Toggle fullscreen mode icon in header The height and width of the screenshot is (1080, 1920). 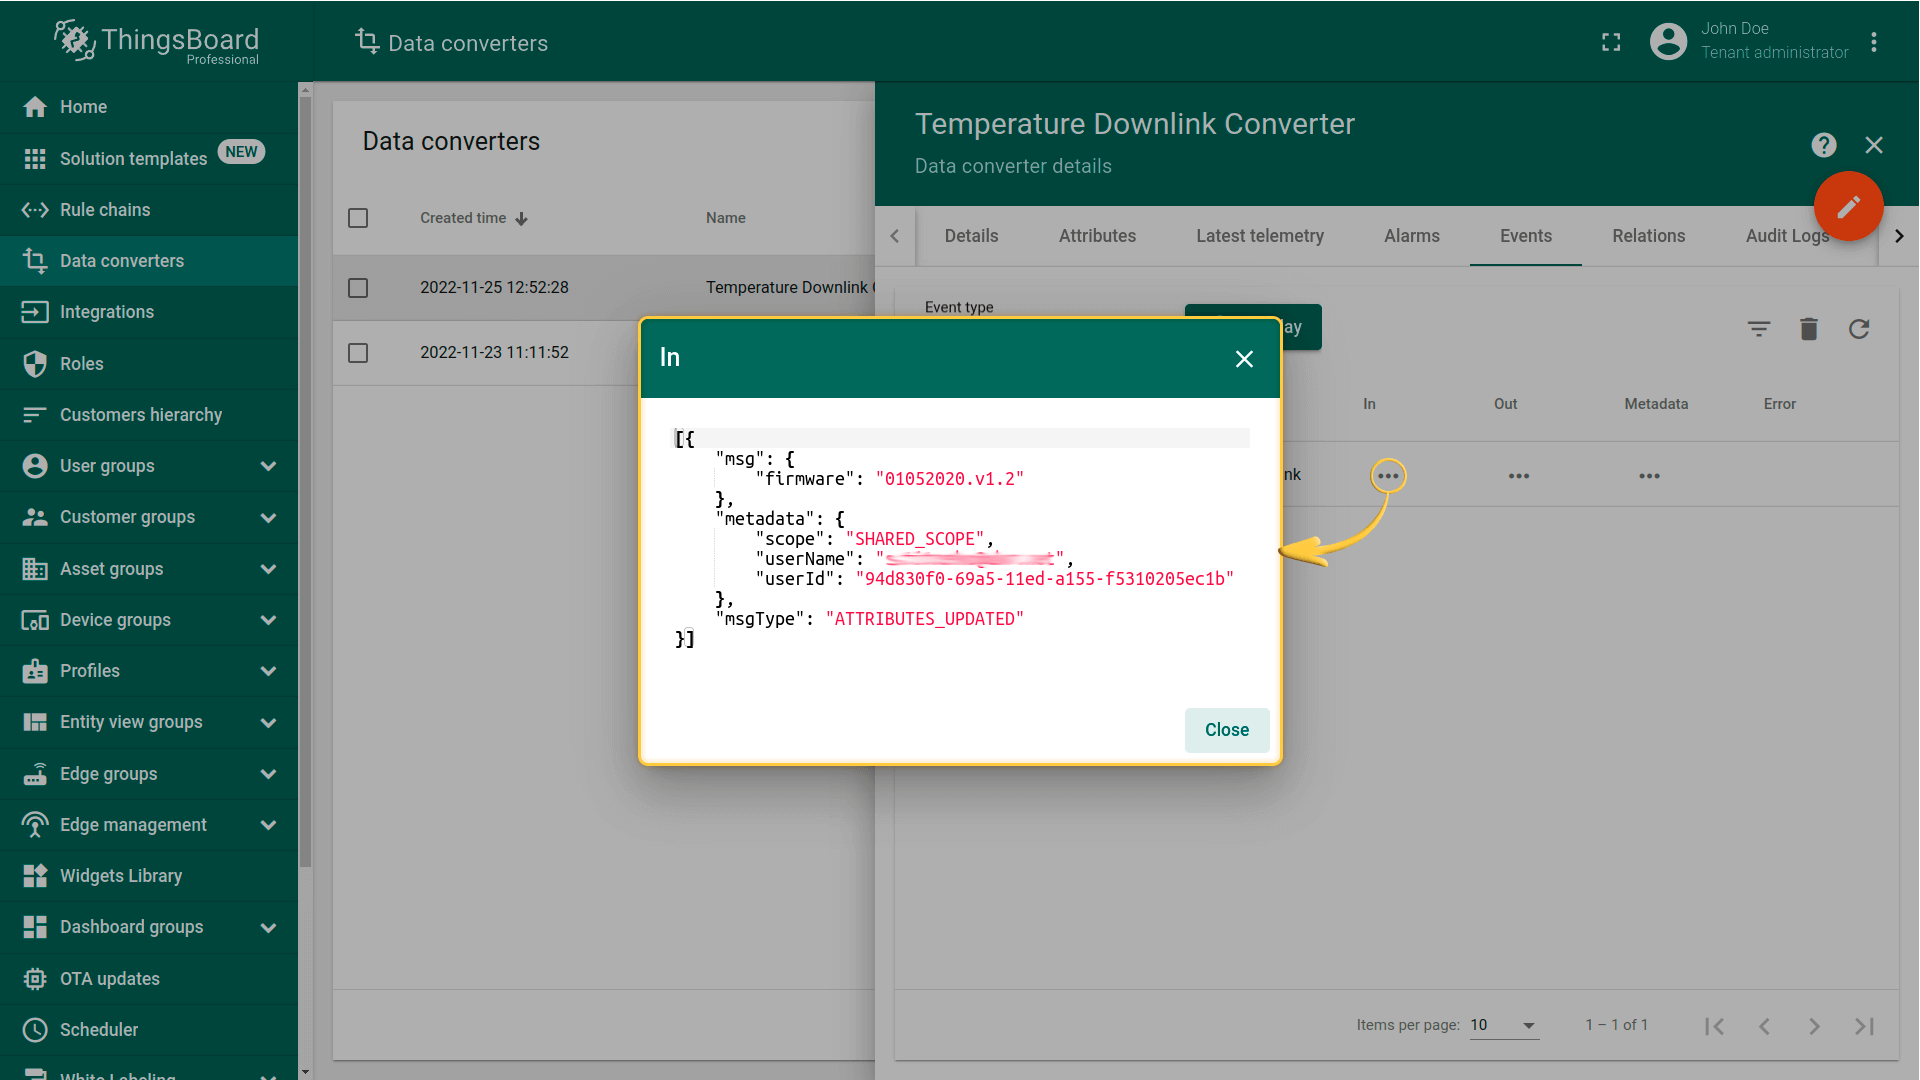(1611, 42)
